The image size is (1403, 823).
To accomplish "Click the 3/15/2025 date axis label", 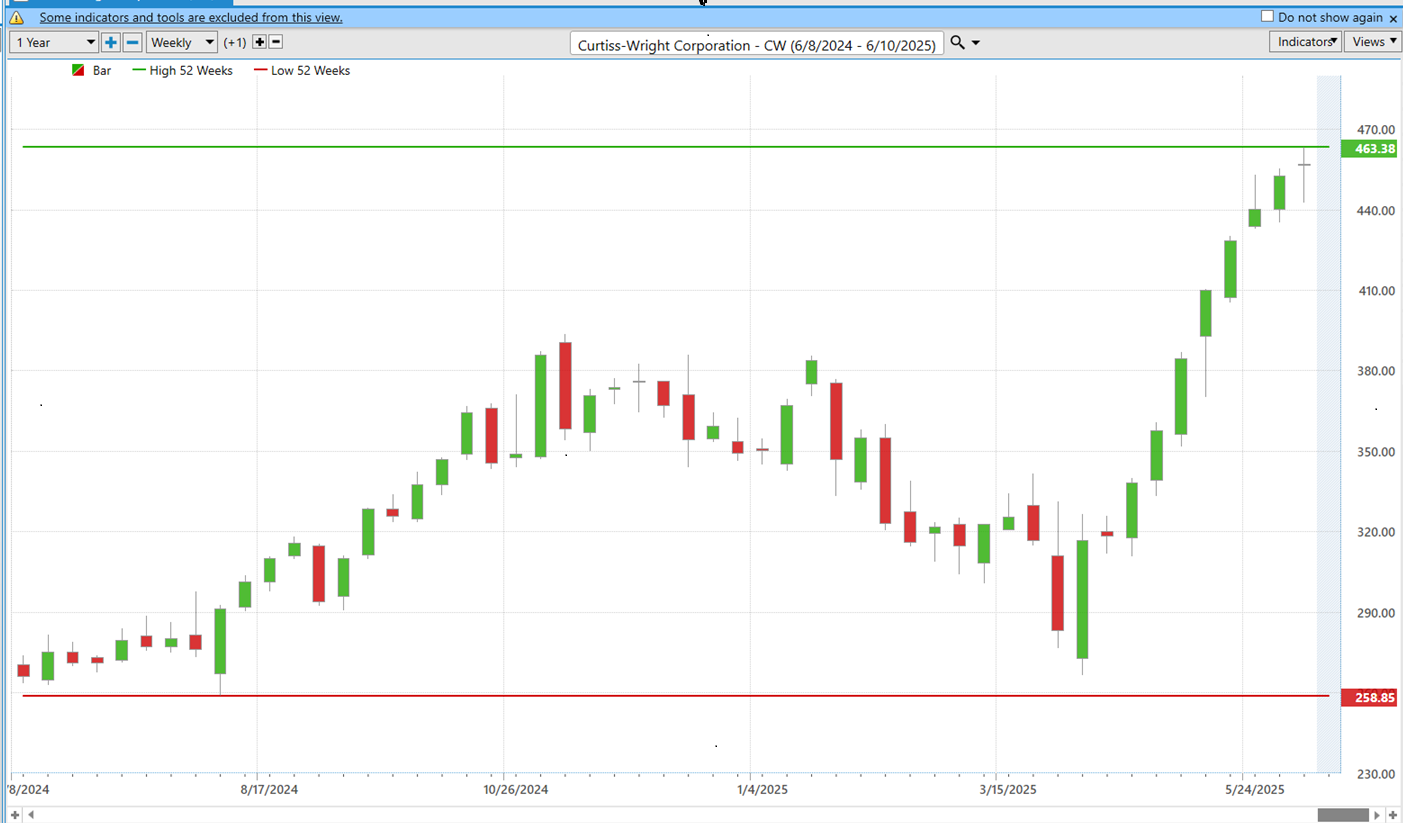I will point(1007,789).
